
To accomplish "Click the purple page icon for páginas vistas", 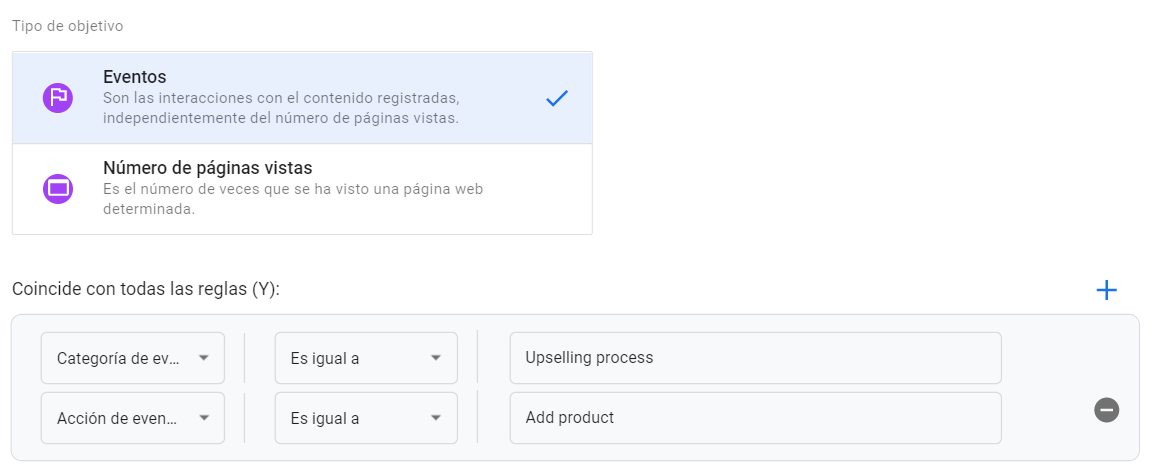I will [x=58, y=188].
